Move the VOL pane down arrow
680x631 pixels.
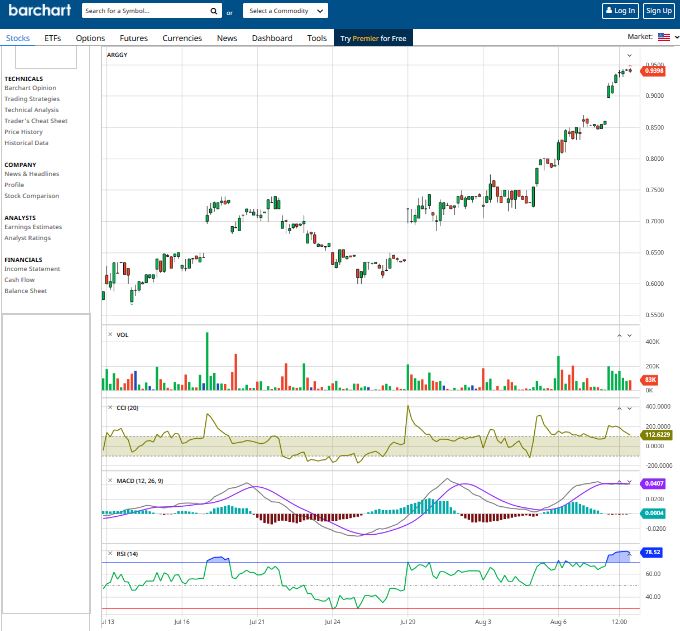click(629, 335)
